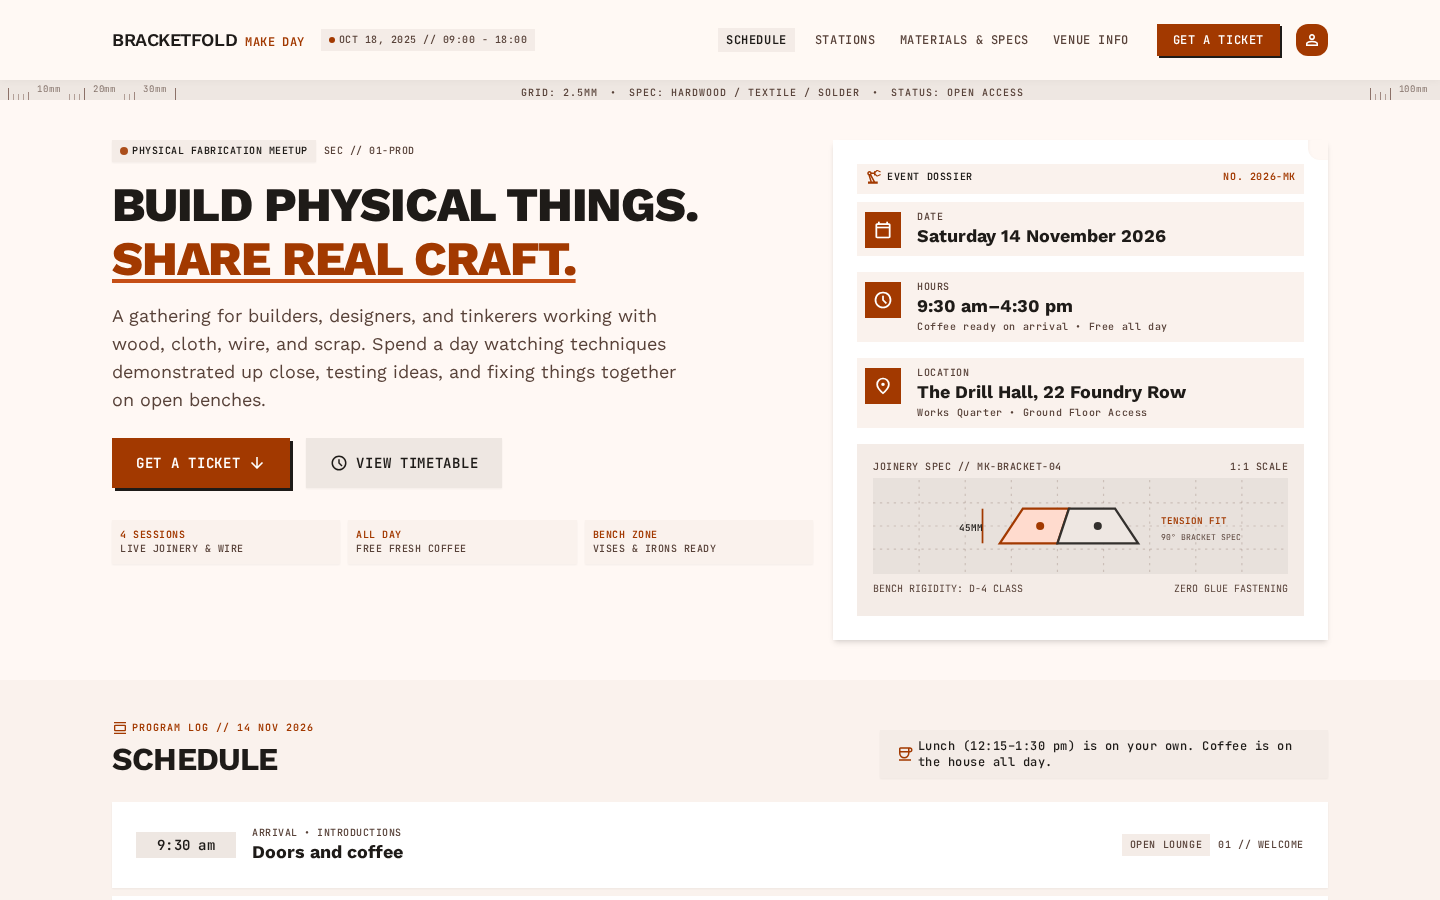Click the Schedule section heading
The height and width of the screenshot is (900, 1440).
[x=195, y=760]
